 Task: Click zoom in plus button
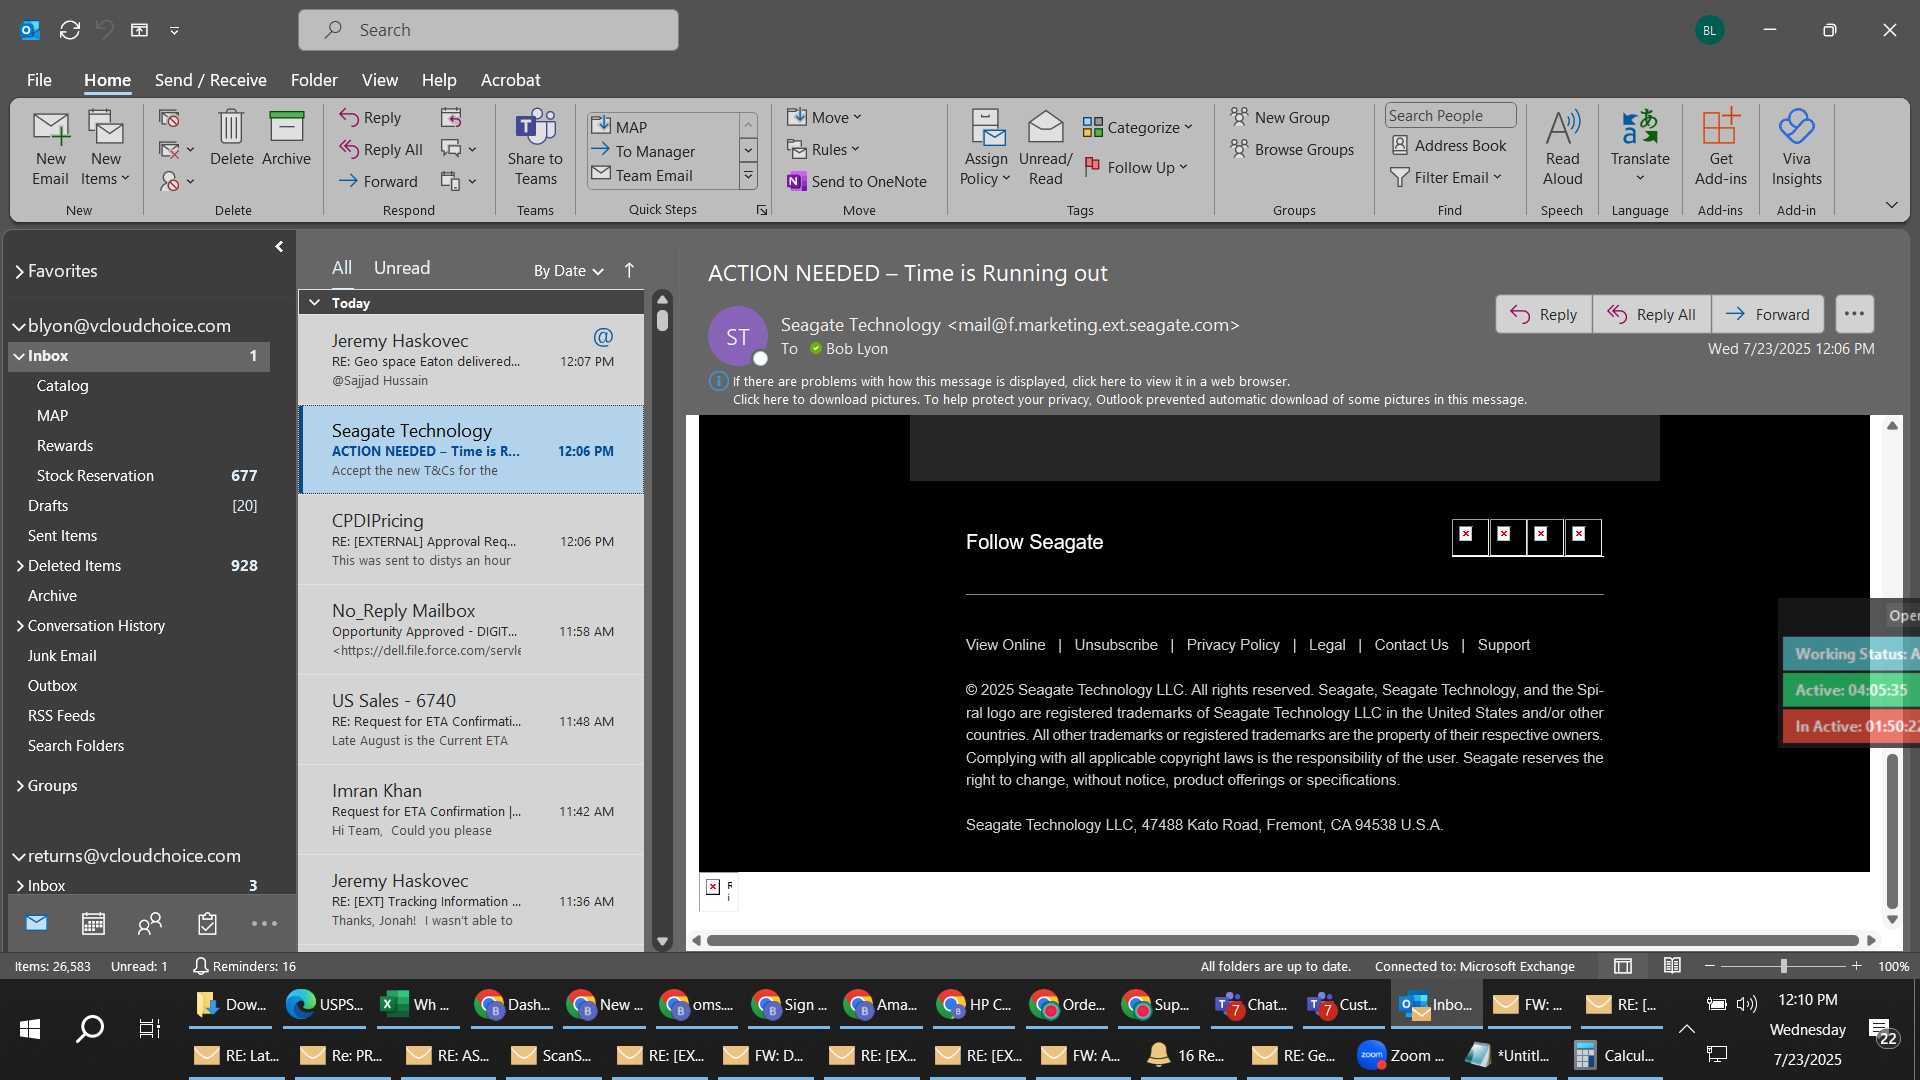(1856, 966)
